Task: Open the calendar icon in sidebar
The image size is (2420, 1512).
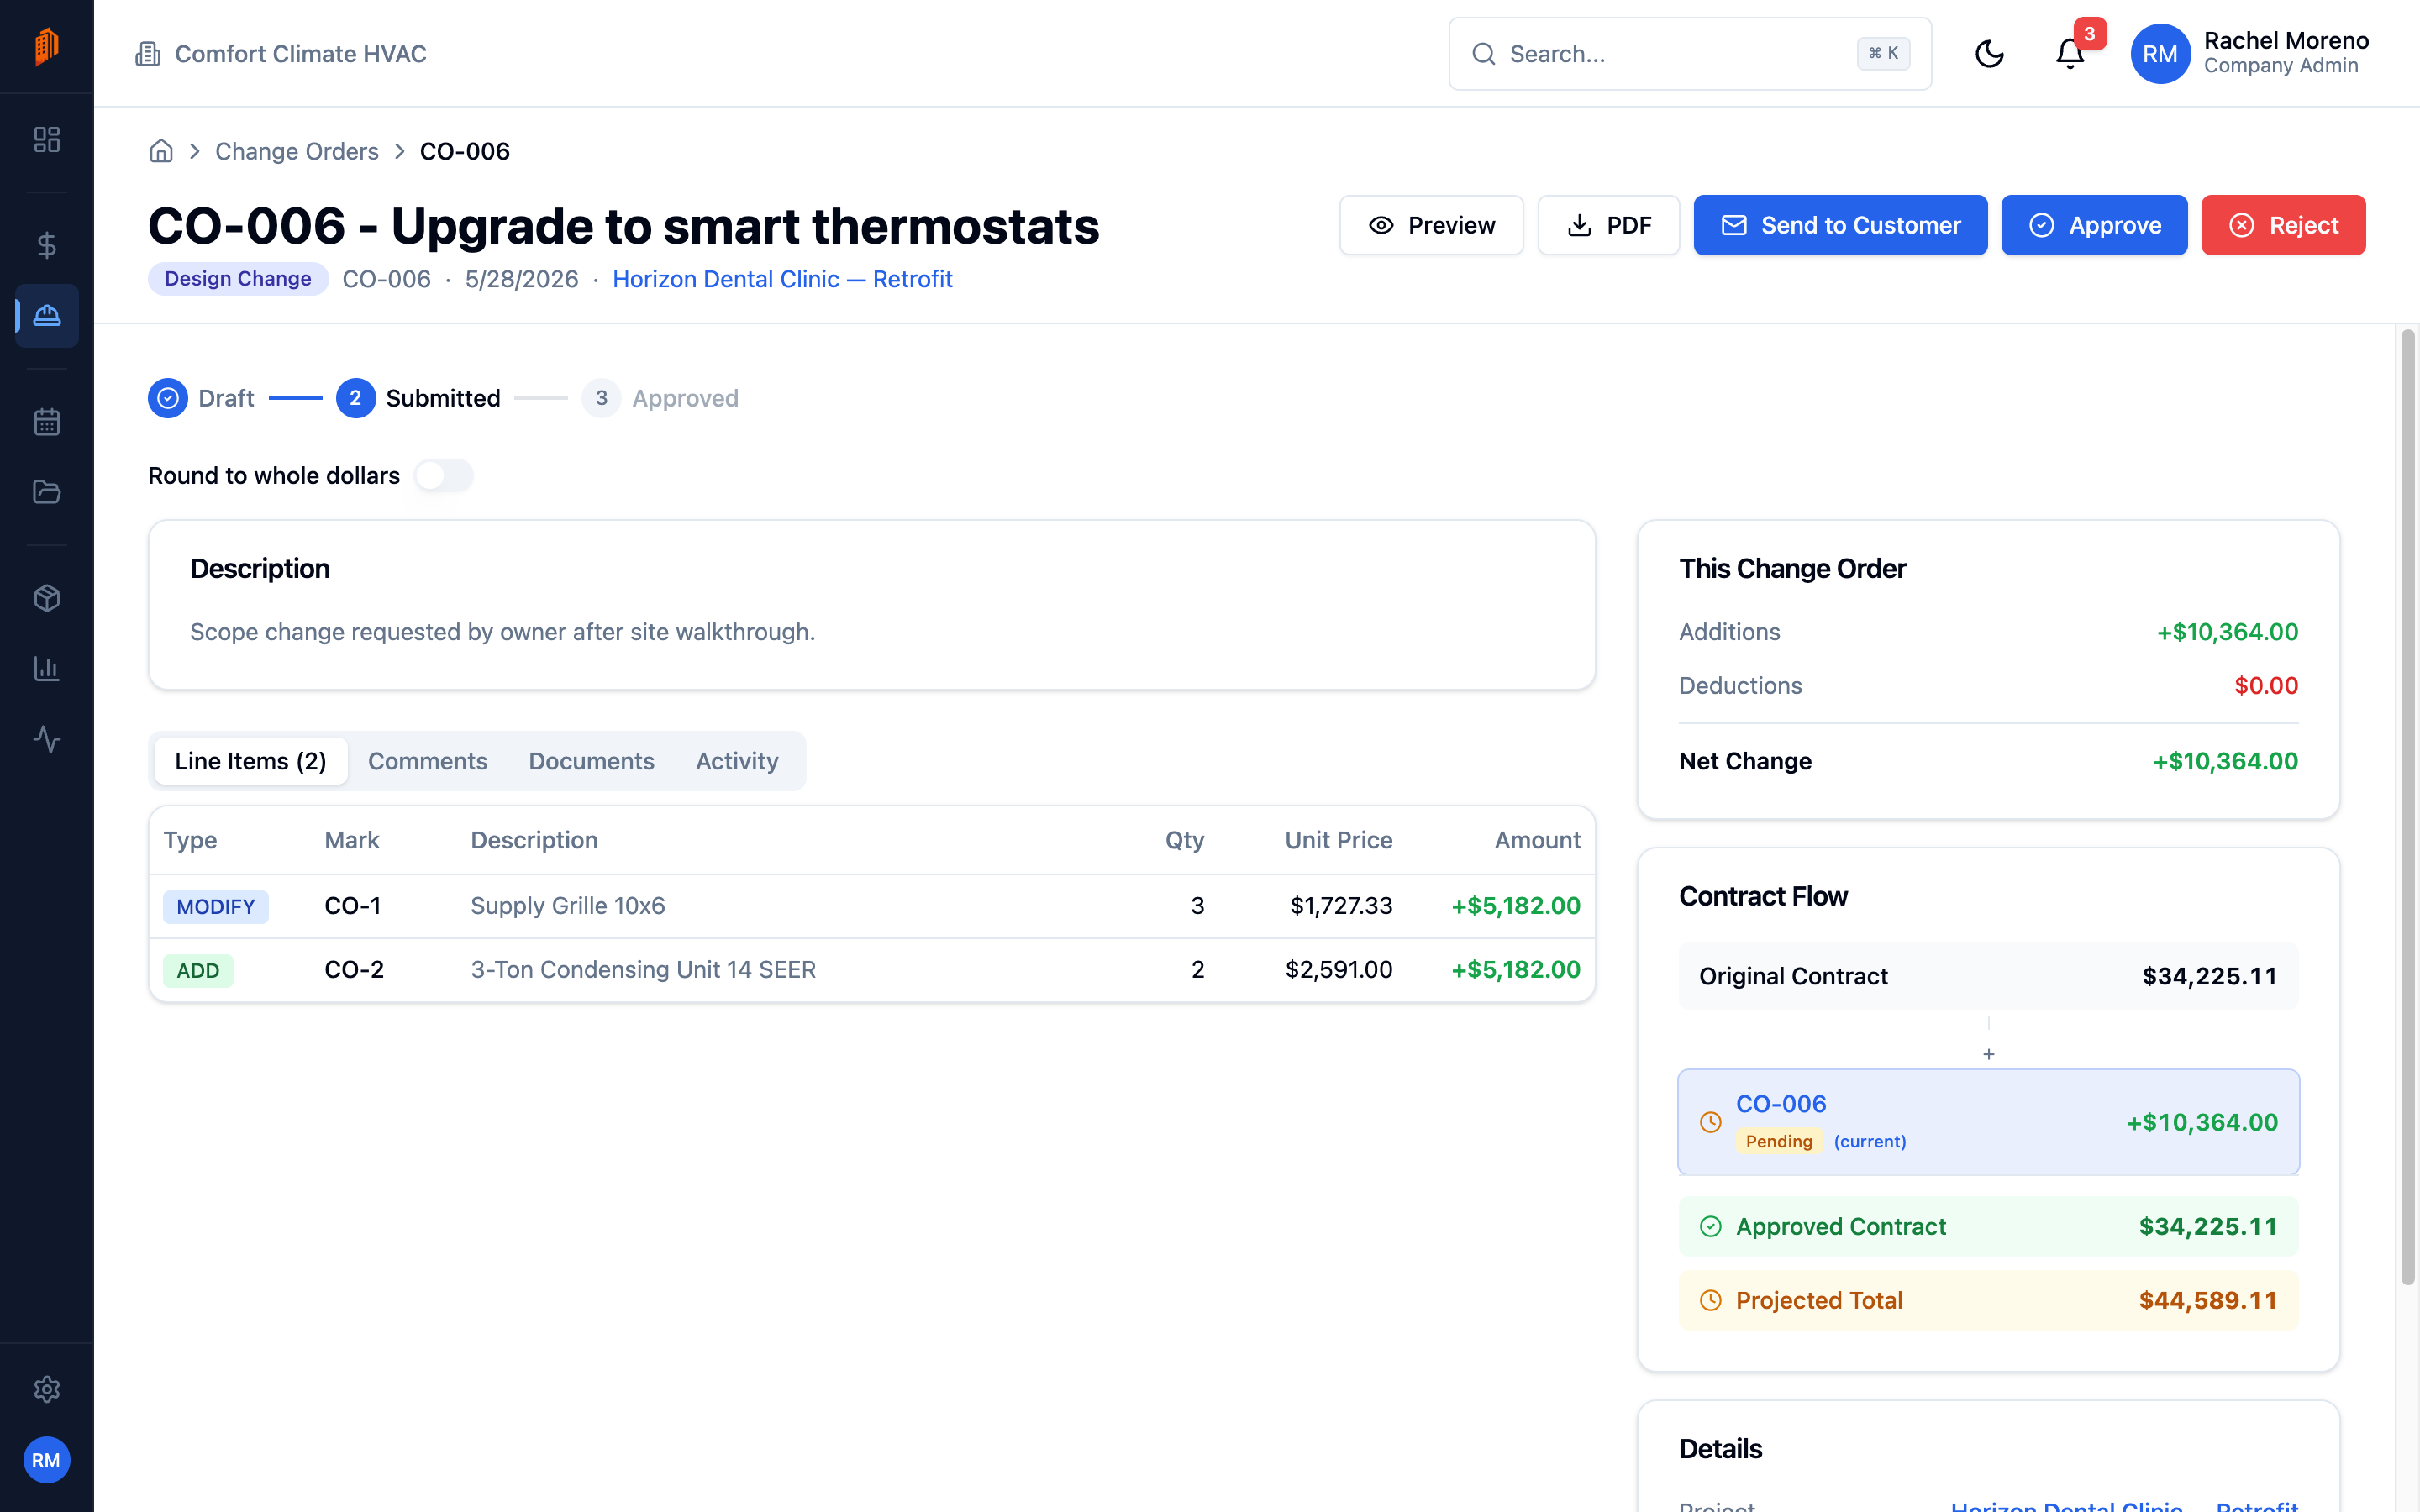Action: [x=47, y=422]
